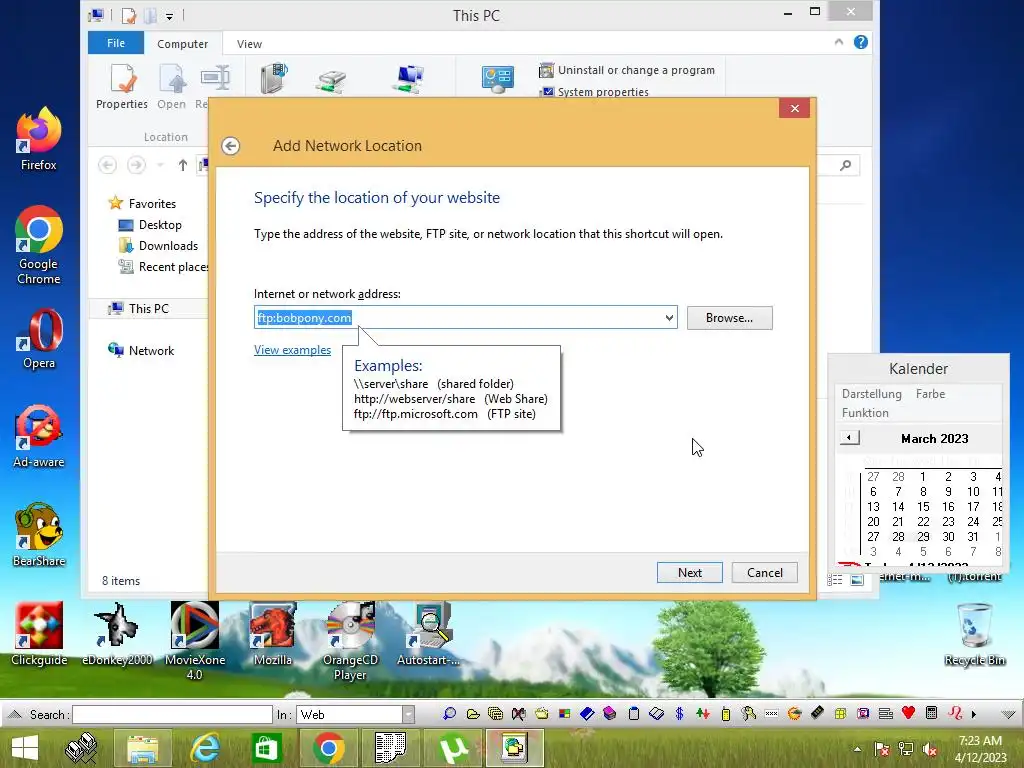Open Internet Explorer from the taskbar

(x=204, y=748)
